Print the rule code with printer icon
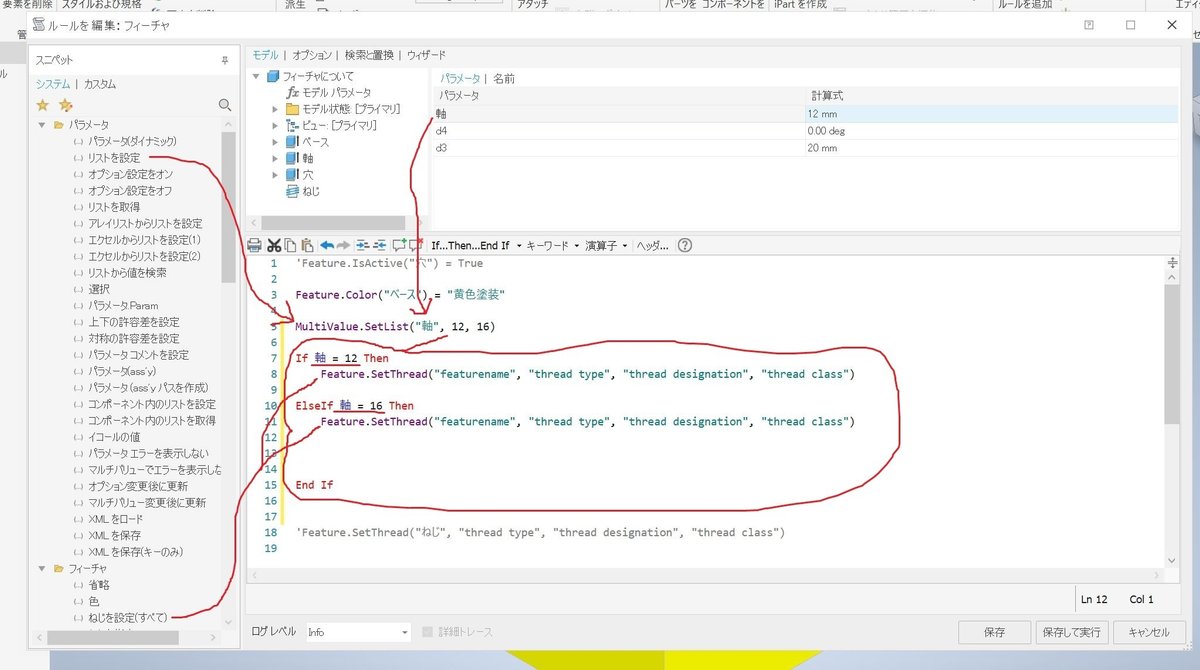 click(x=254, y=245)
